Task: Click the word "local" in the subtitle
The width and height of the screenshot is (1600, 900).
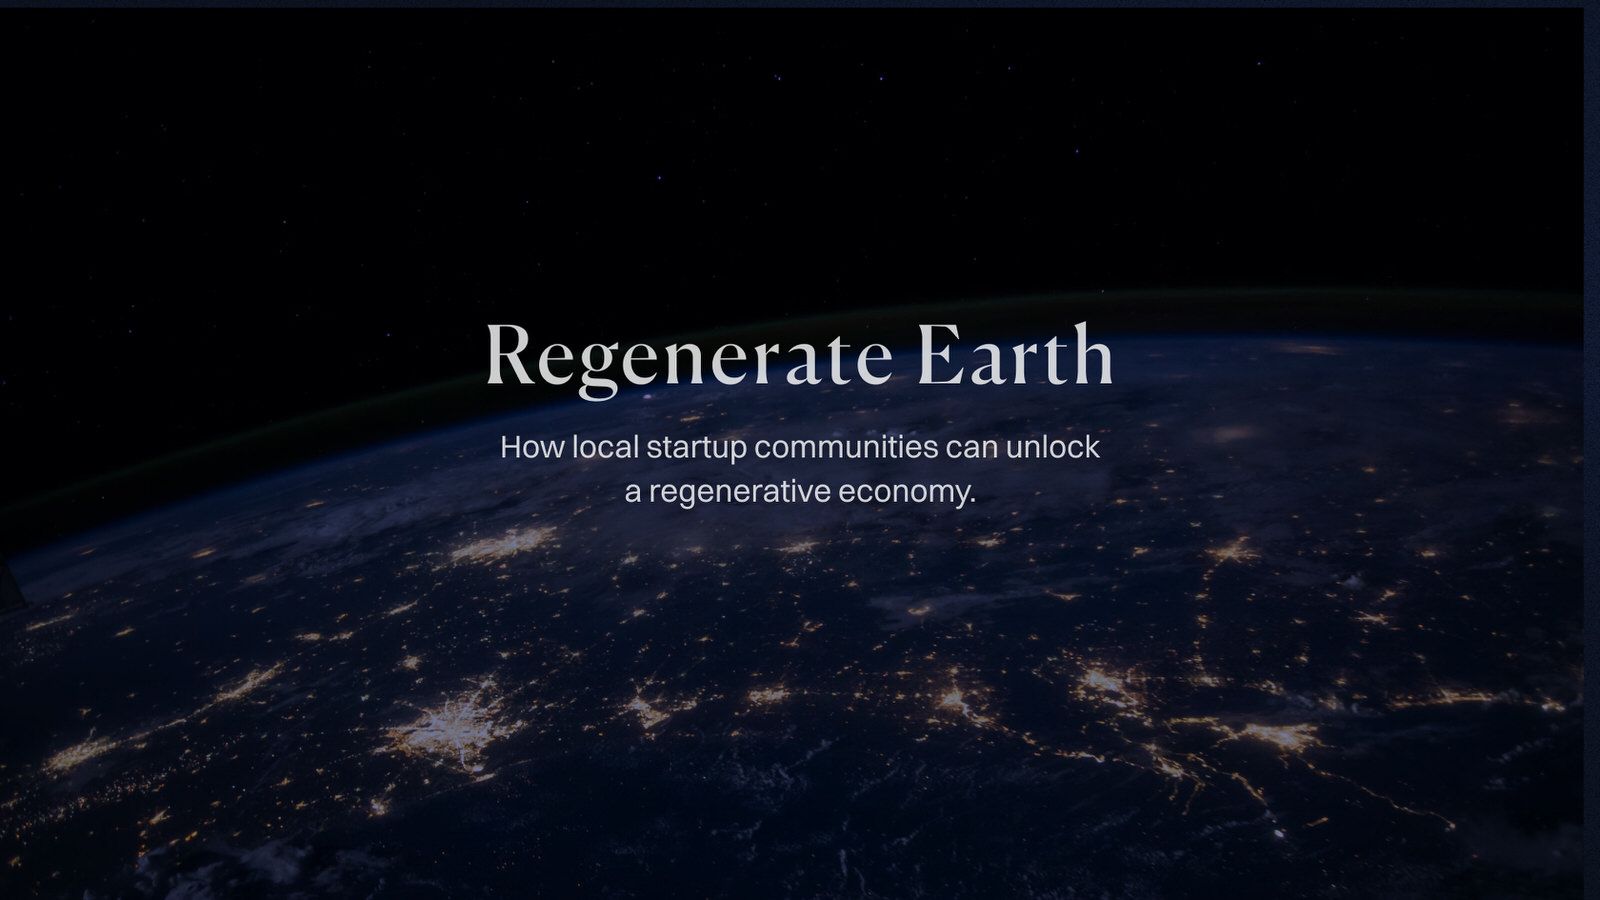Action: (605, 447)
